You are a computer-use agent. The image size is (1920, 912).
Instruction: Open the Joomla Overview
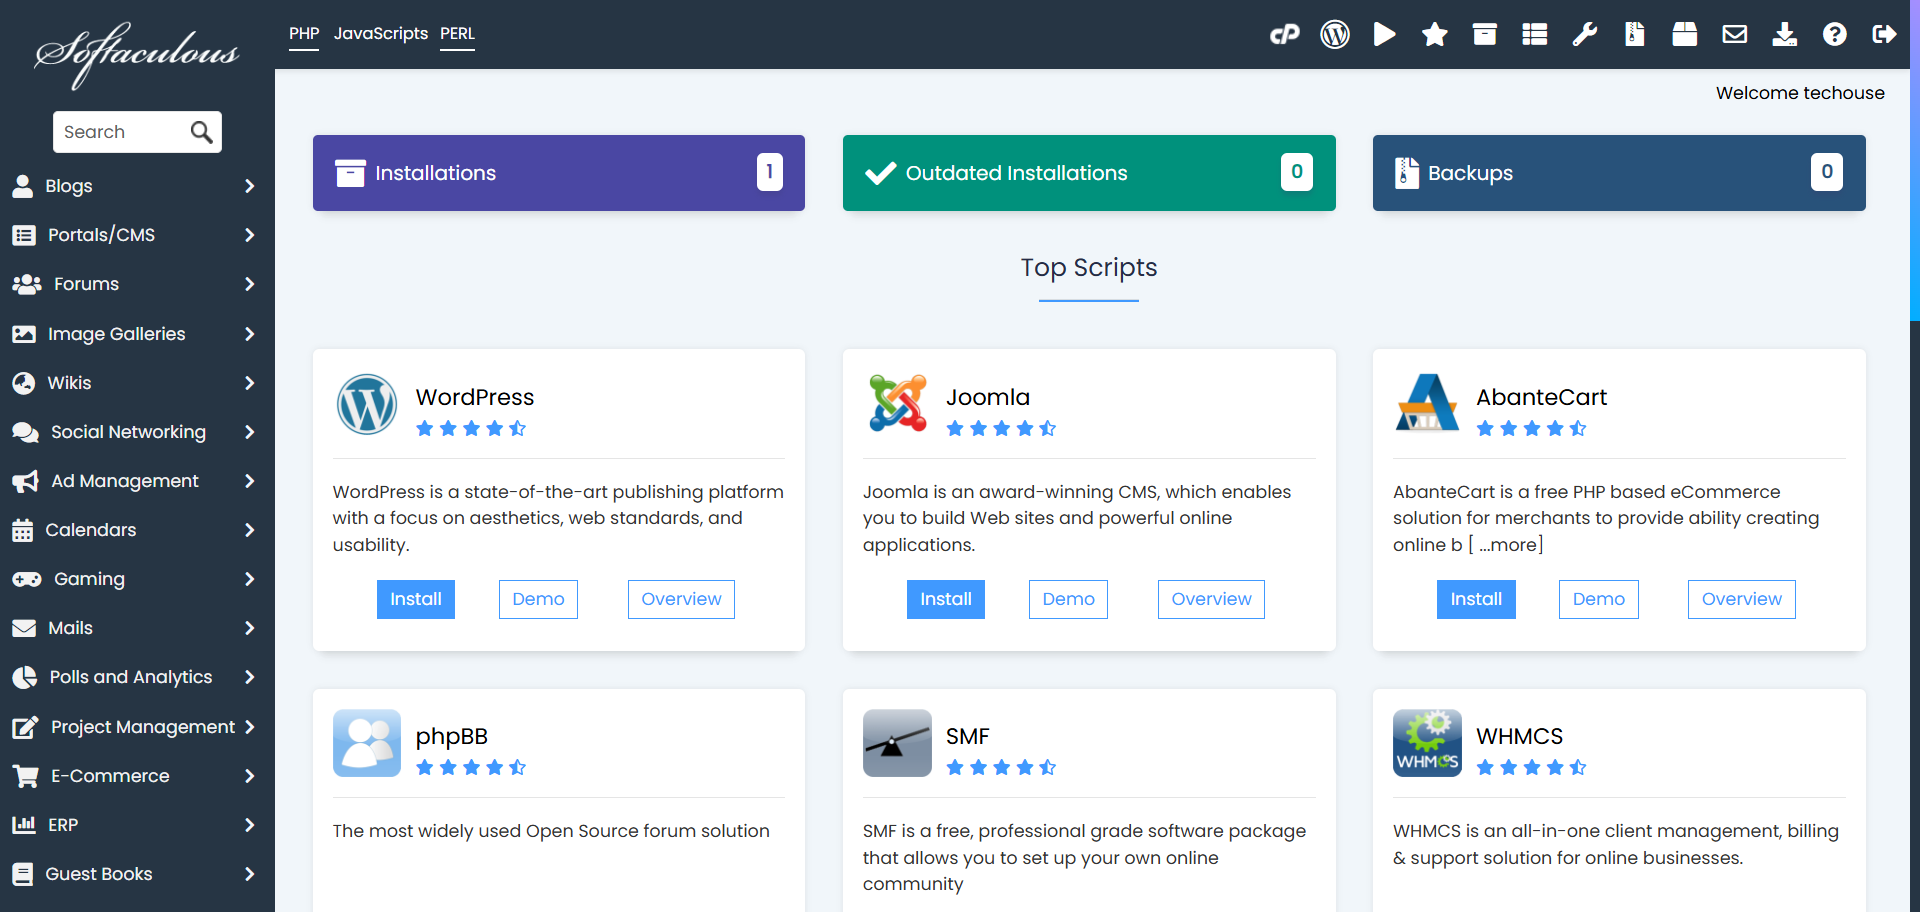(1211, 599)
